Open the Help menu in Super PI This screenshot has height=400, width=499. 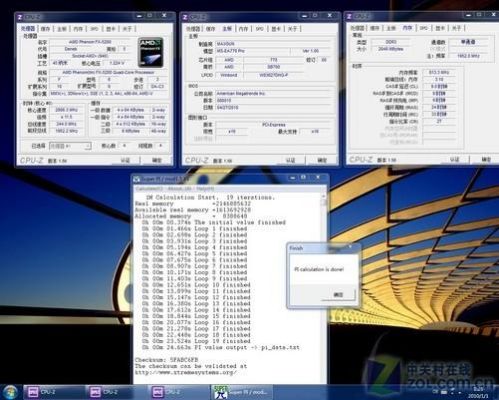[x=205, y=189]
